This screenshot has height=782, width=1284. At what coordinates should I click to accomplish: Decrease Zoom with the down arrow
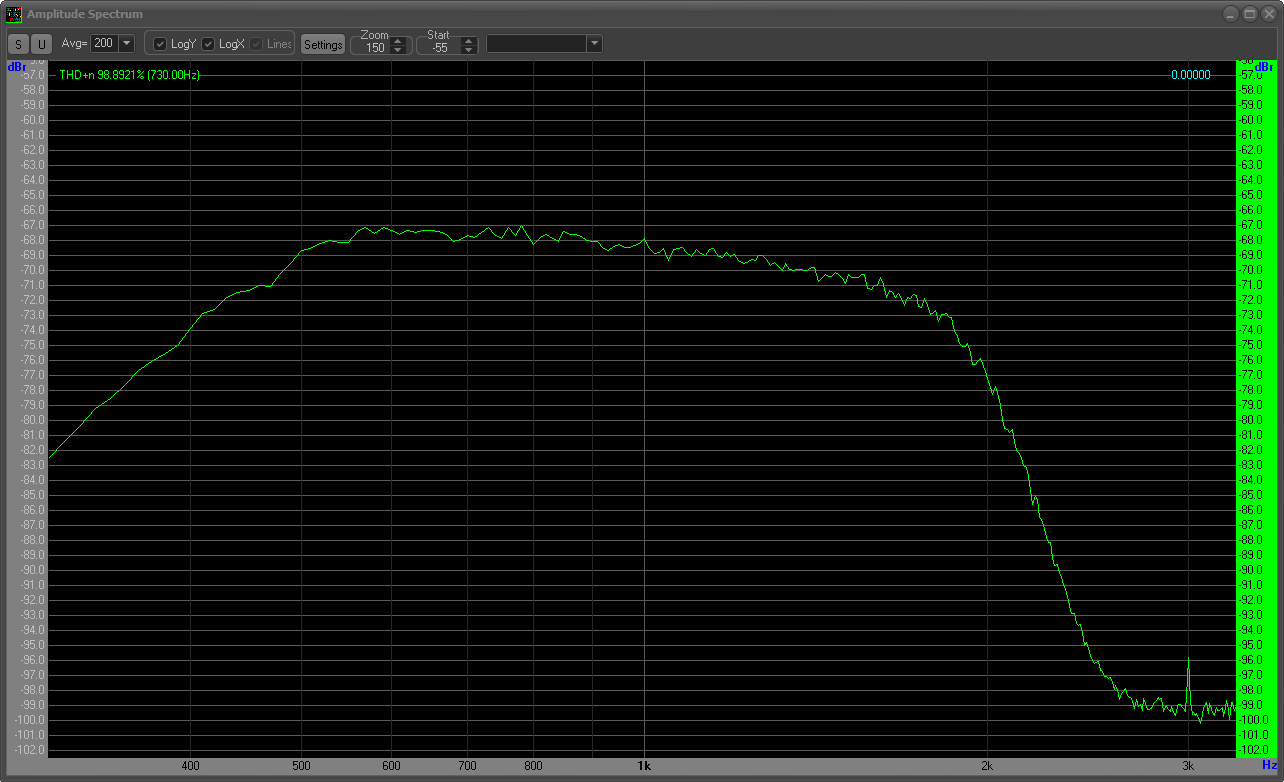tap(399, 50)
